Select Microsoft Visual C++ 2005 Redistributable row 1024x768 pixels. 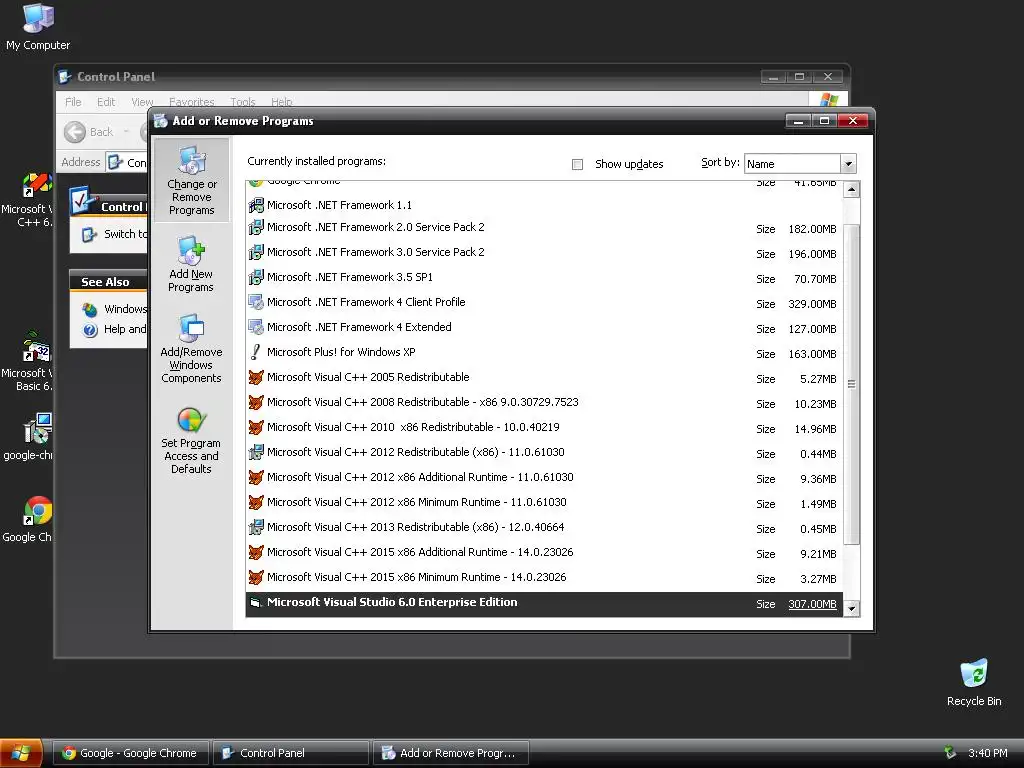coord(545,377)
